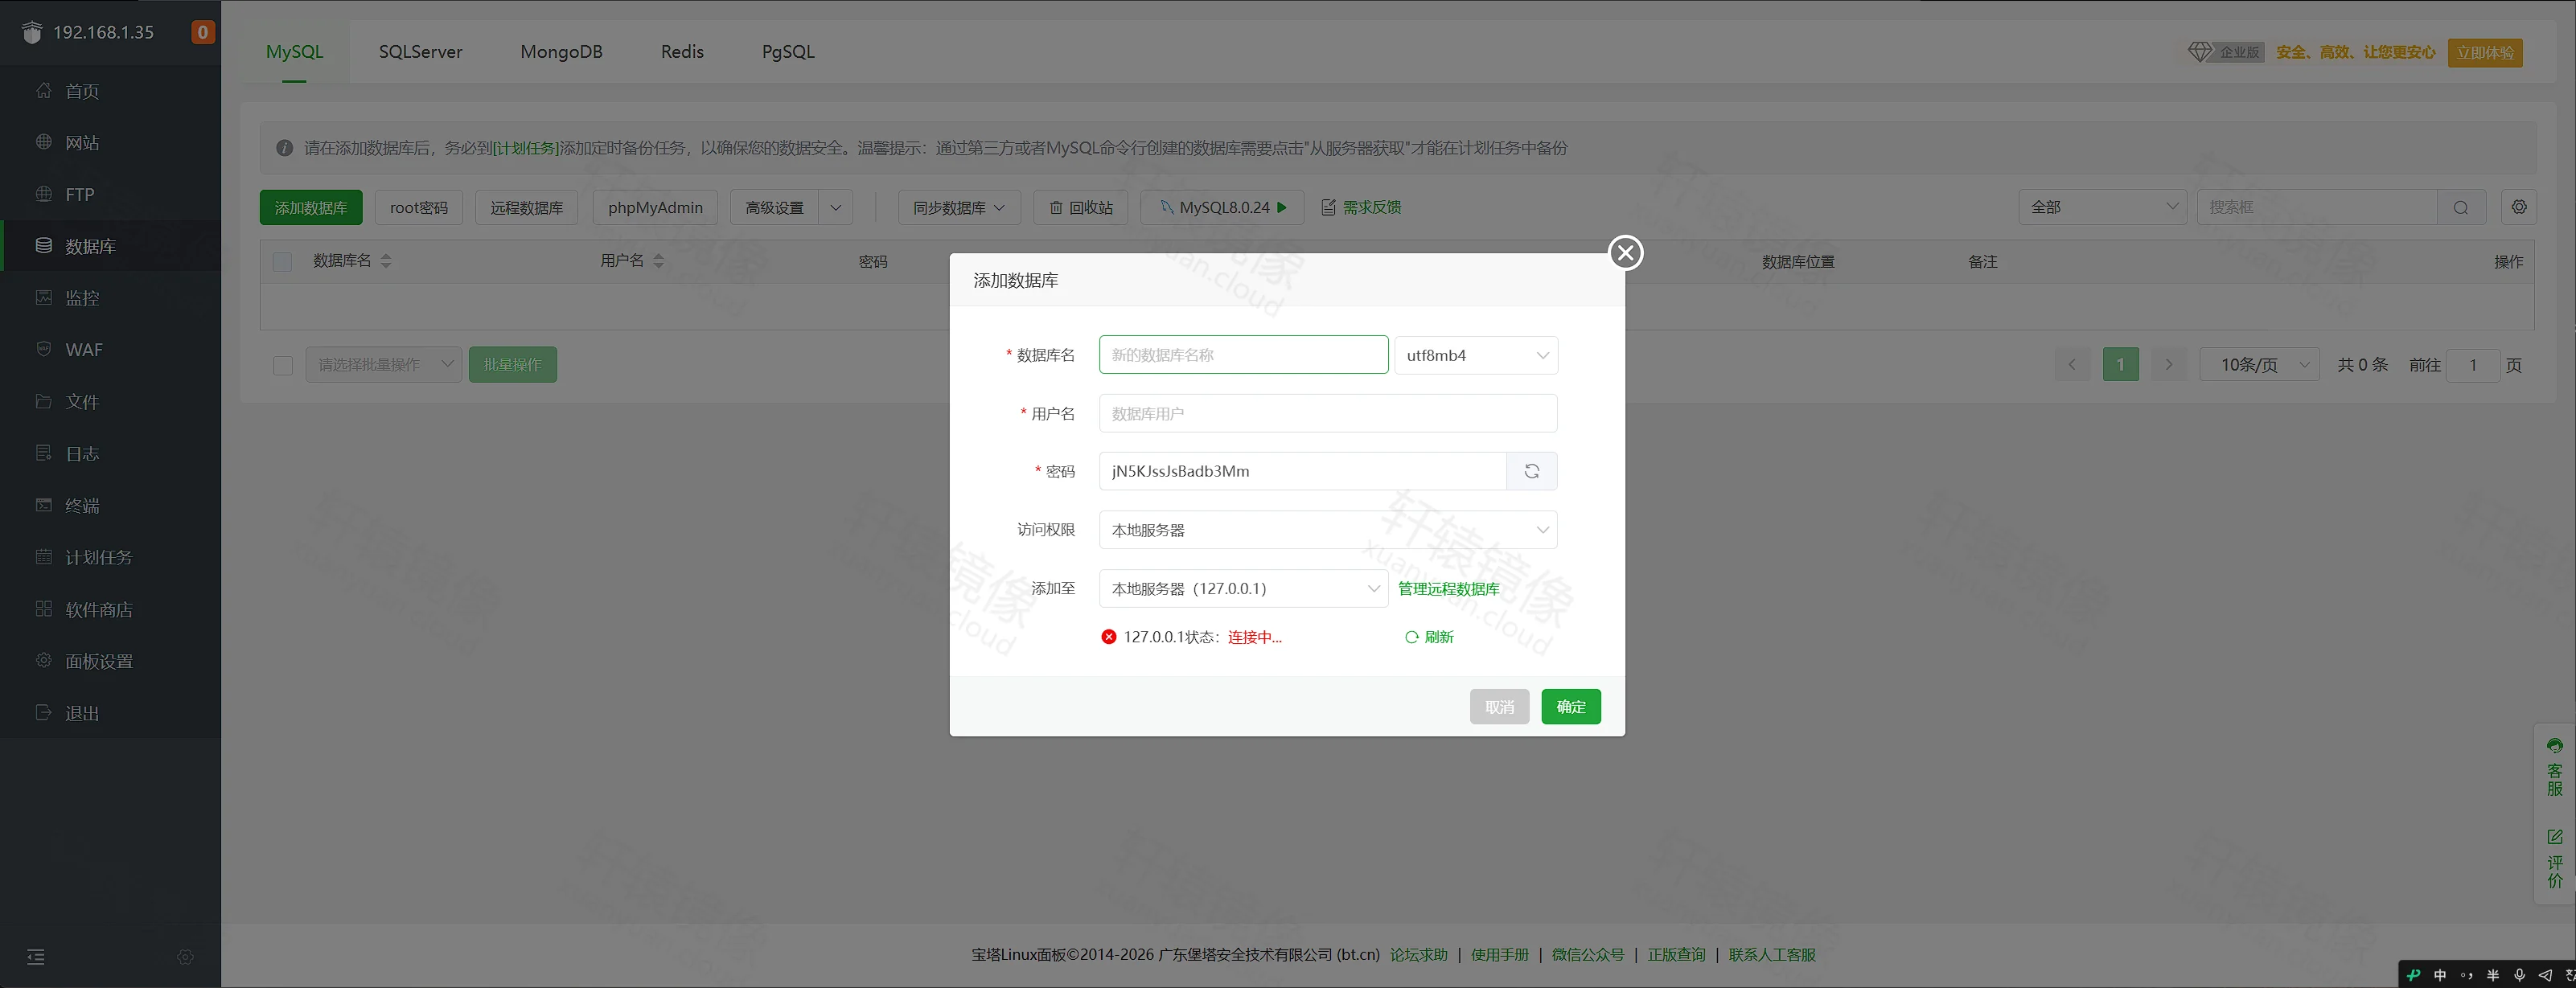Go to previous page arrow
Image resolution: width=2576 pixels, height=988 pixels.
[2072, 365]
